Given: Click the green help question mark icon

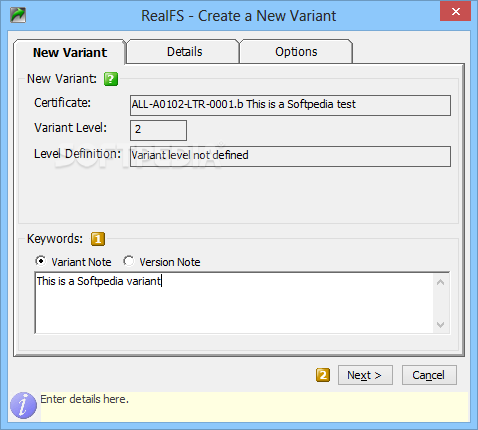Looking at the screenshot, I should [x=111, y=79].
